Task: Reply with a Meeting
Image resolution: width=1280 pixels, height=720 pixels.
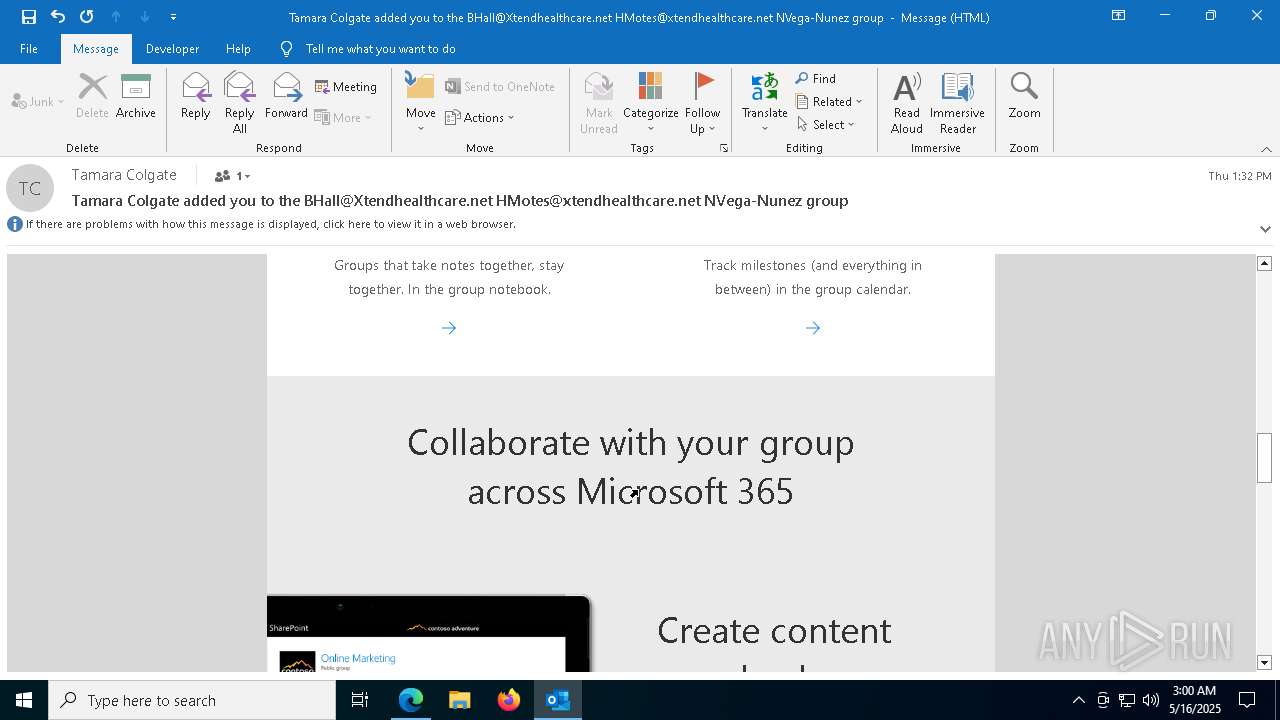Action: (x=346, y=87)
